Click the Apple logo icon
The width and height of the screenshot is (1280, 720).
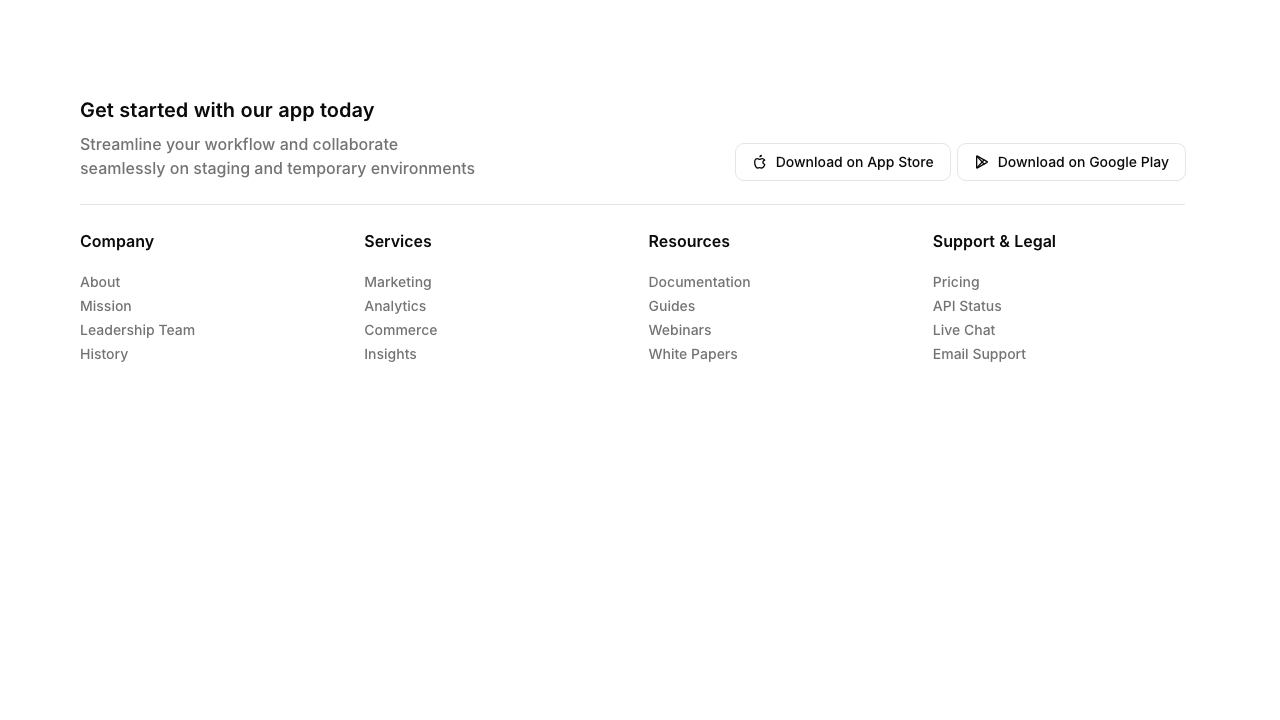760,162
